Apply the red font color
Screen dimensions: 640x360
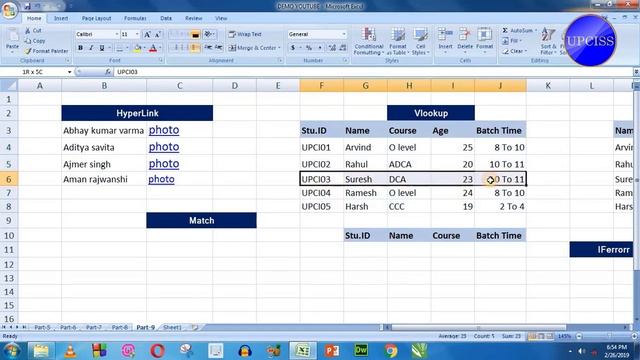(x=153, y=48)
